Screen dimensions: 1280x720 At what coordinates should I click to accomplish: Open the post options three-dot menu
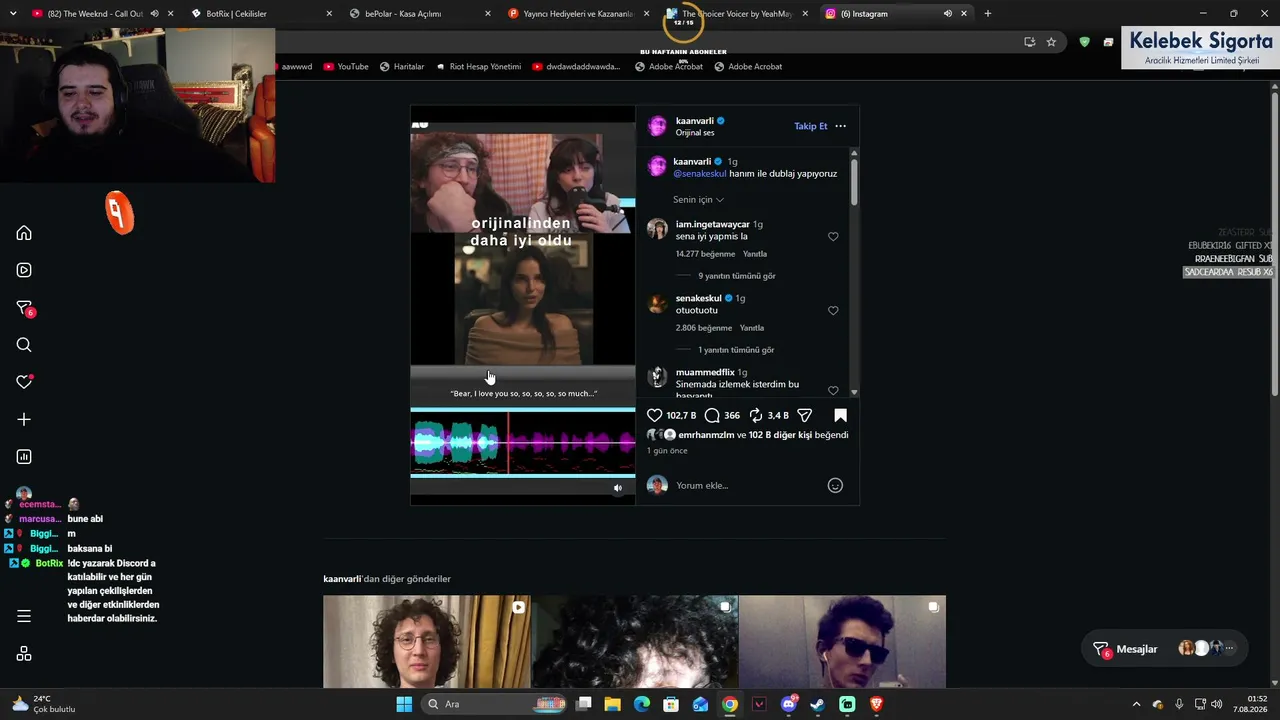840,126
